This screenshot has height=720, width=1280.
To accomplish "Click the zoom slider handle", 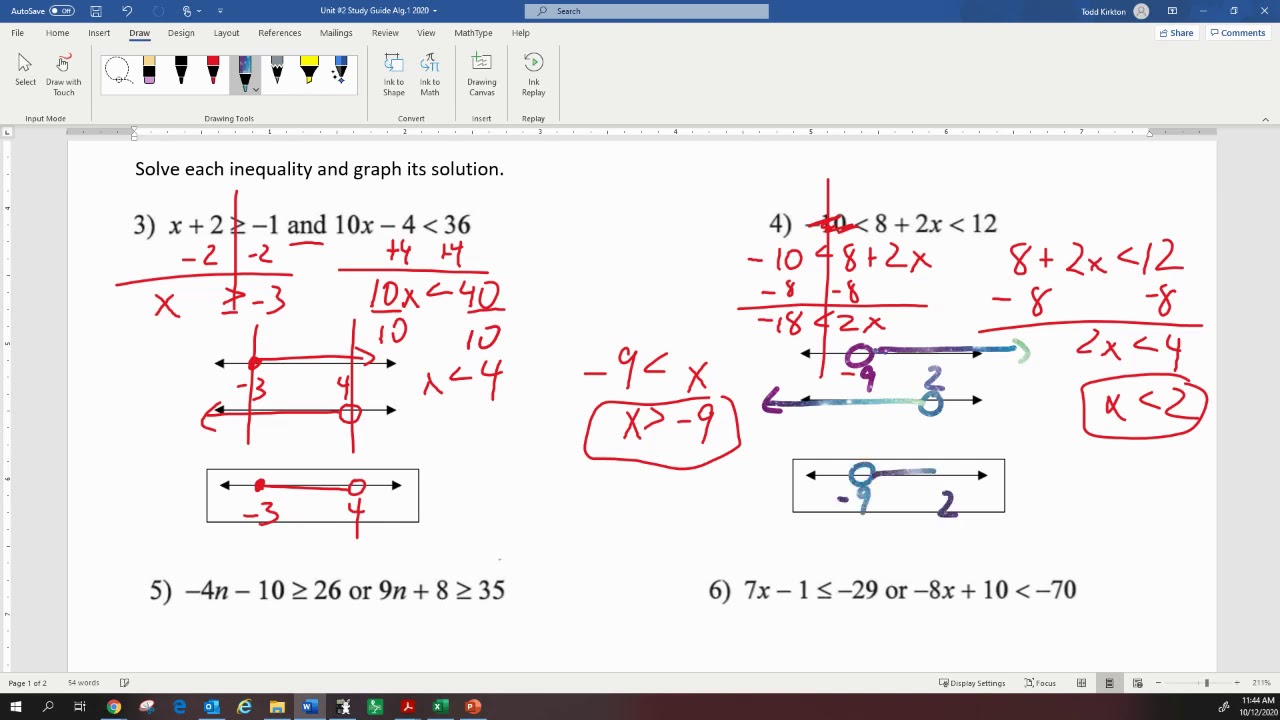I will 1206,683.
